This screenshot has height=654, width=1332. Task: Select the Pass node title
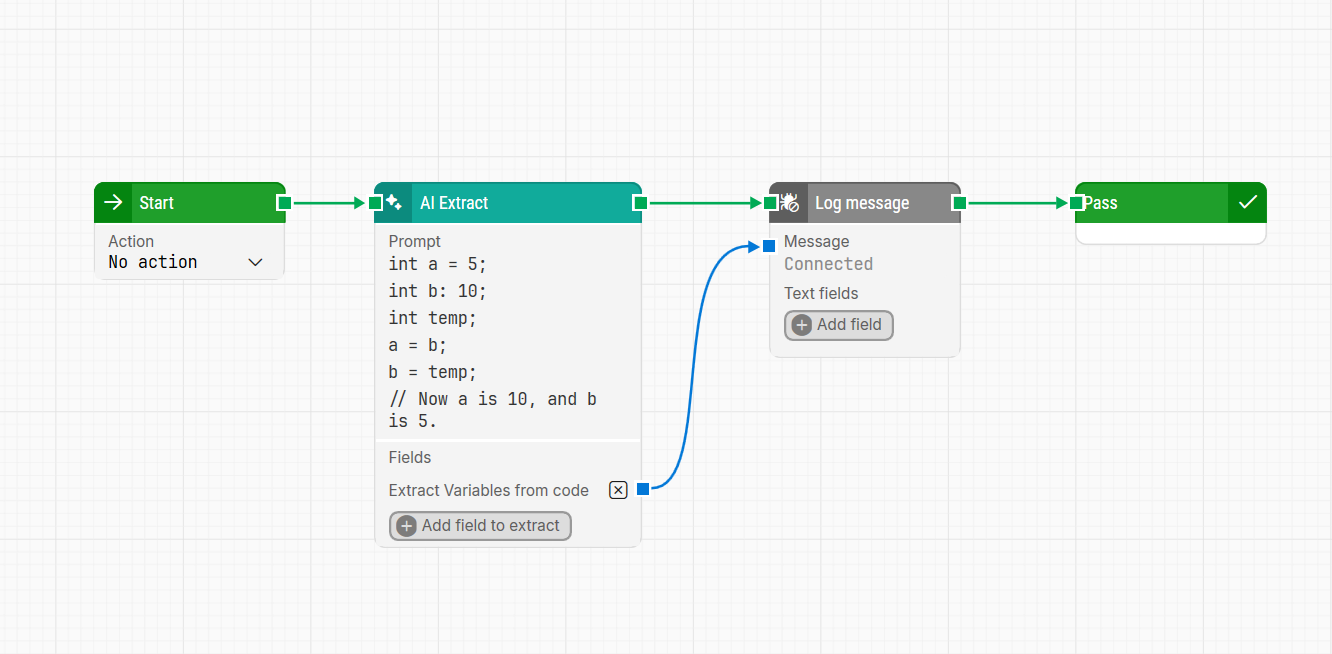coord(1102,203)
